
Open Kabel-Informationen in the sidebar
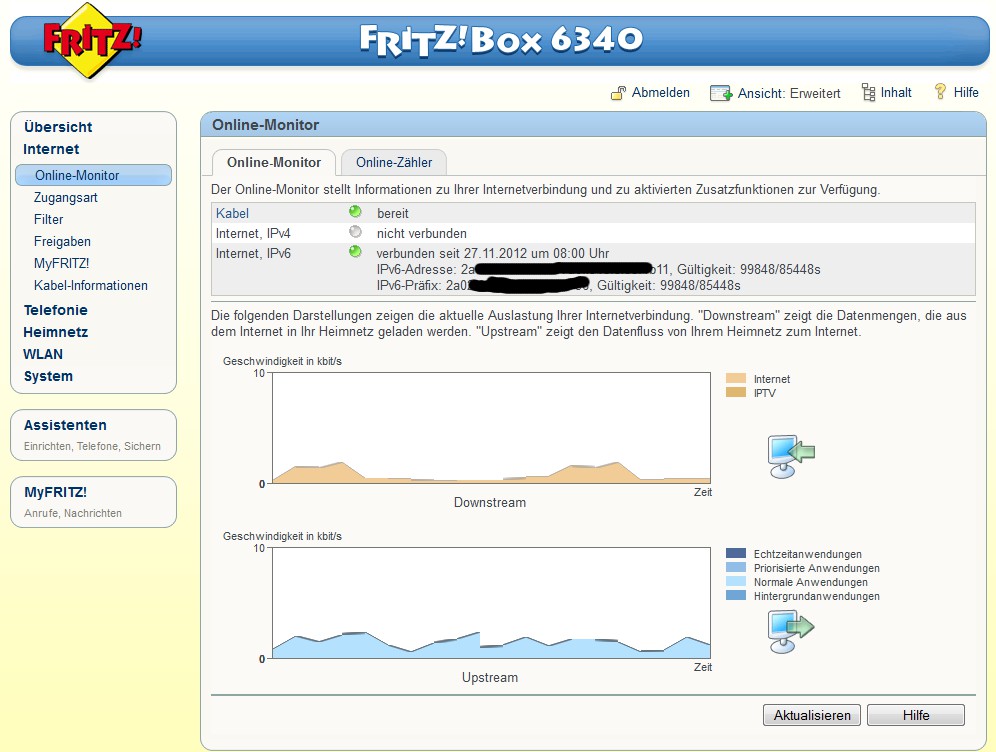[91, 286]
